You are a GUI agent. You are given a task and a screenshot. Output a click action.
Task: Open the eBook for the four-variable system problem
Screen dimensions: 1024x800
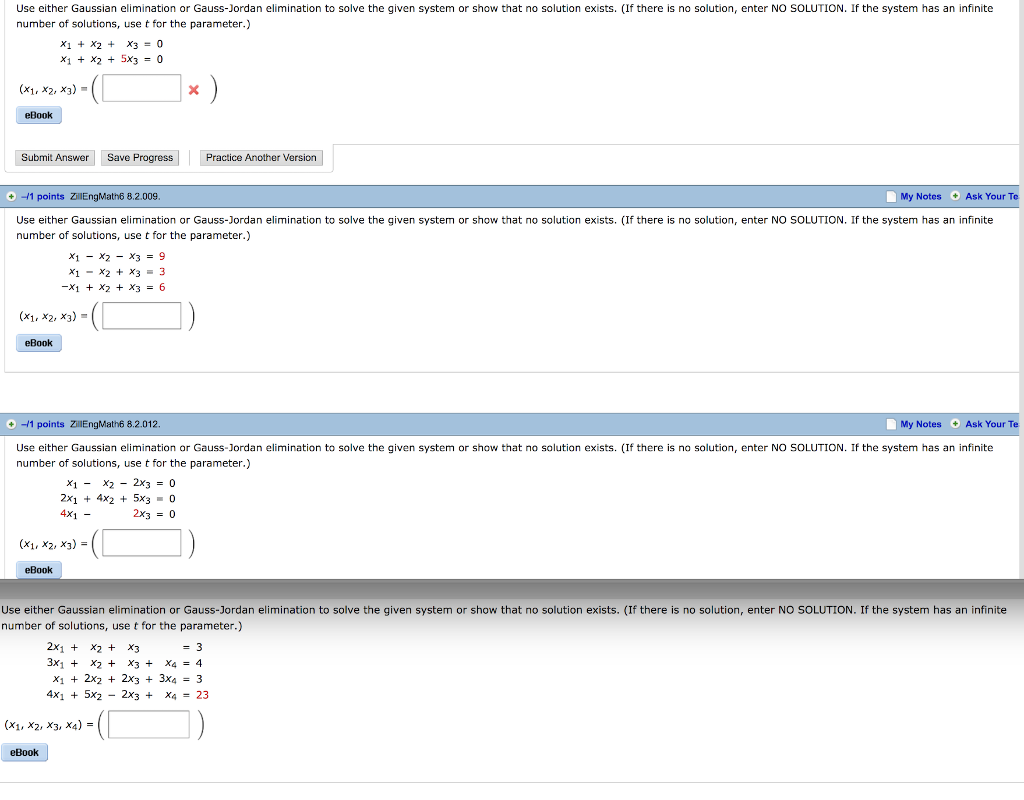[24, 751]
